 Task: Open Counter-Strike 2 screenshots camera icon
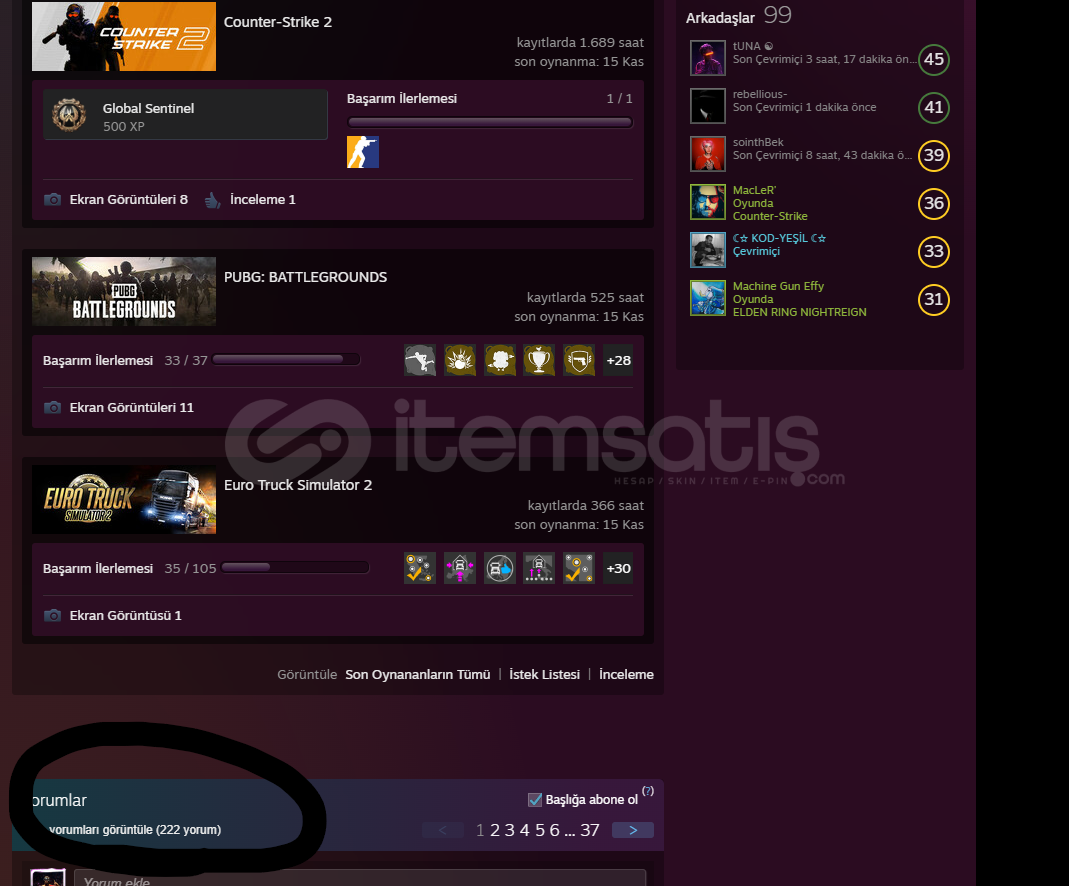(x=52, y=200)
